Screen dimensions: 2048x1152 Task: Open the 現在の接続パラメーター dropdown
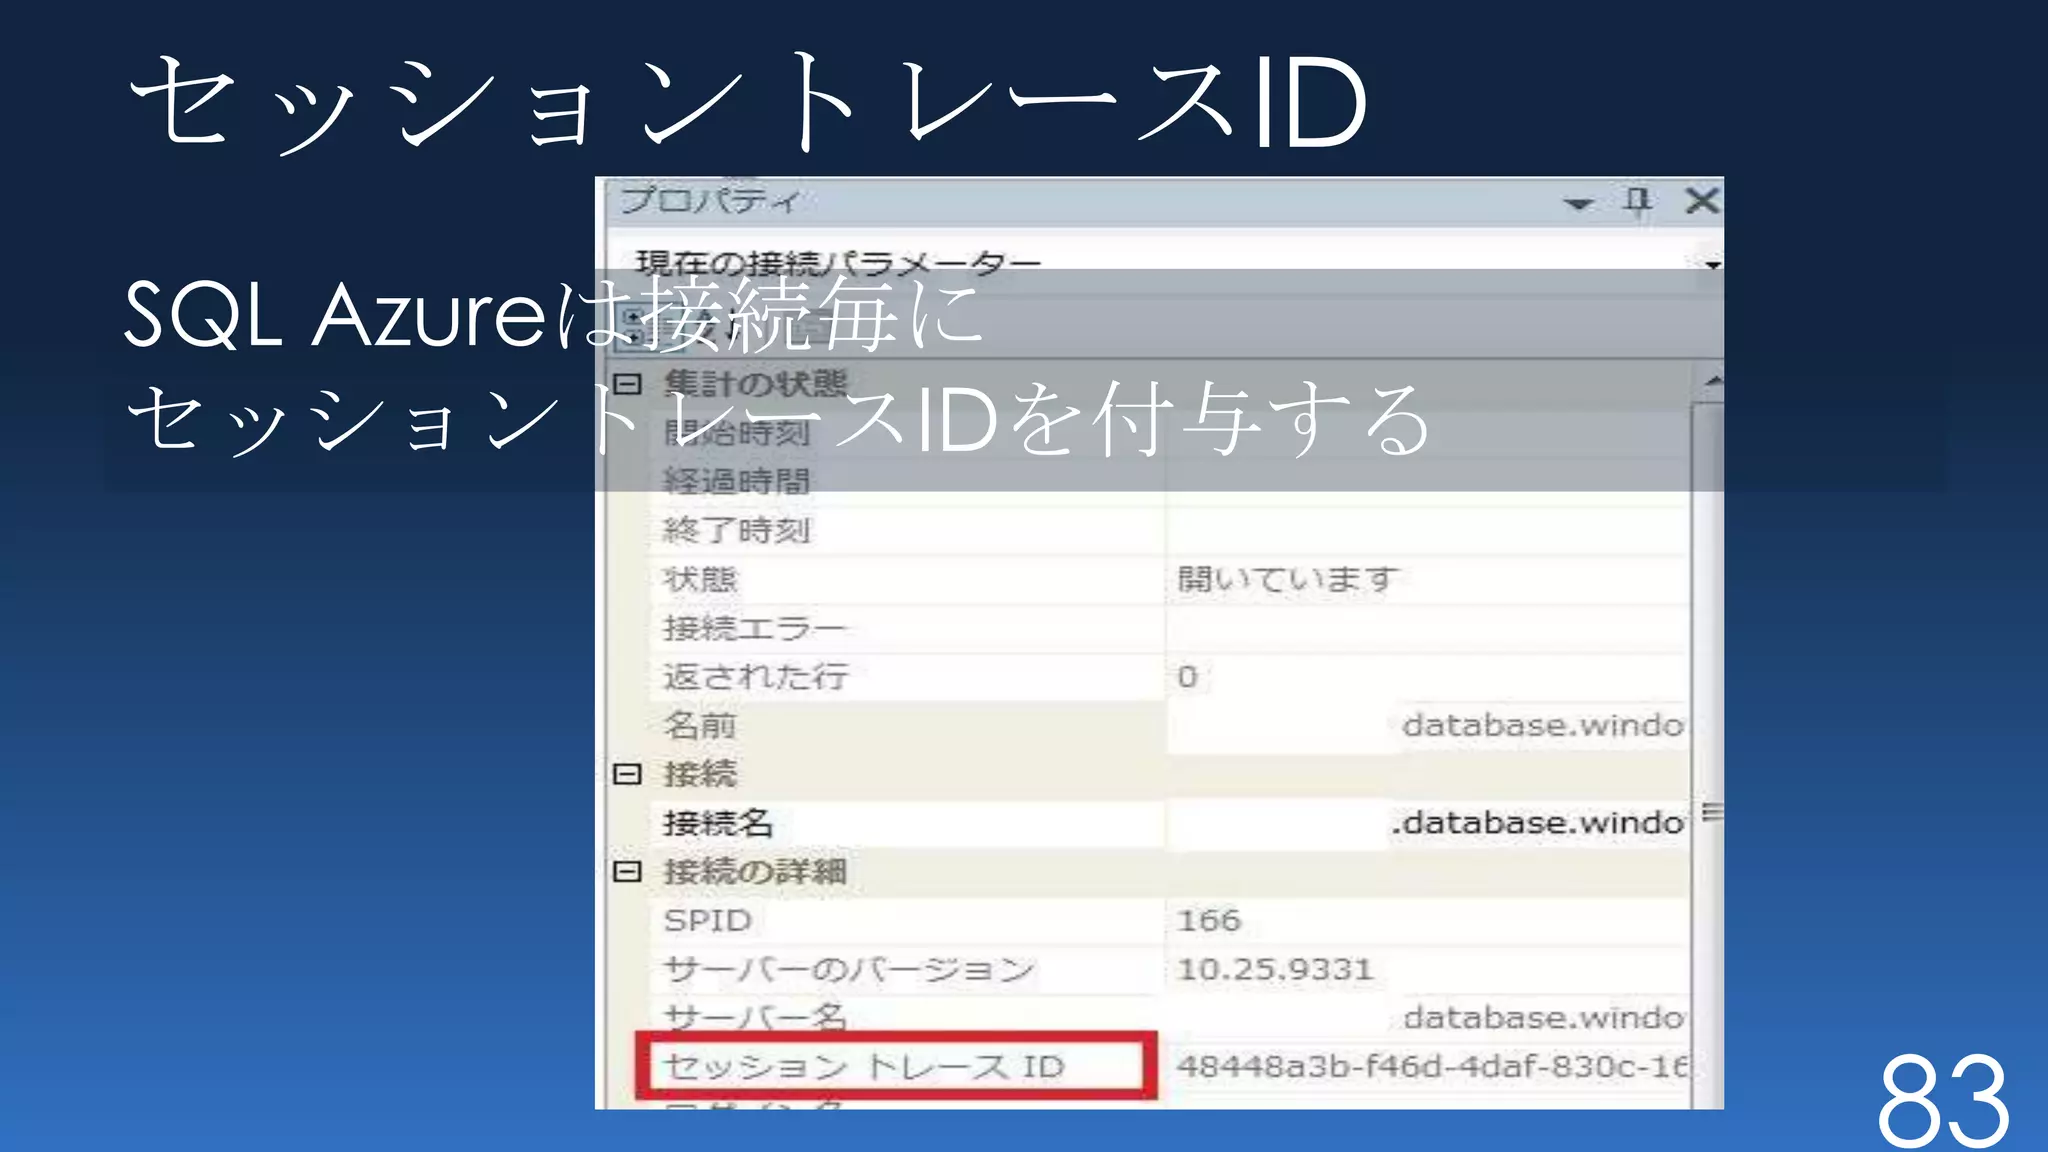1712,264
